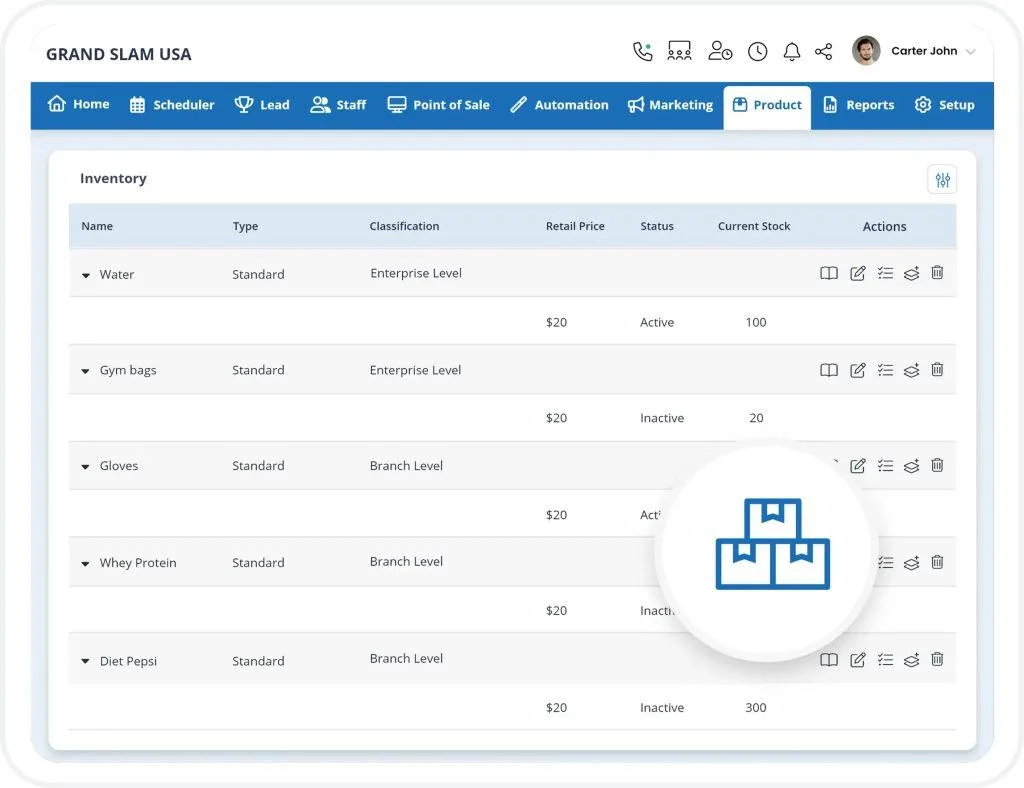This screenshot has width=1024, height=788.
Task: Collapse the Water row
Action: click(86, 276)
